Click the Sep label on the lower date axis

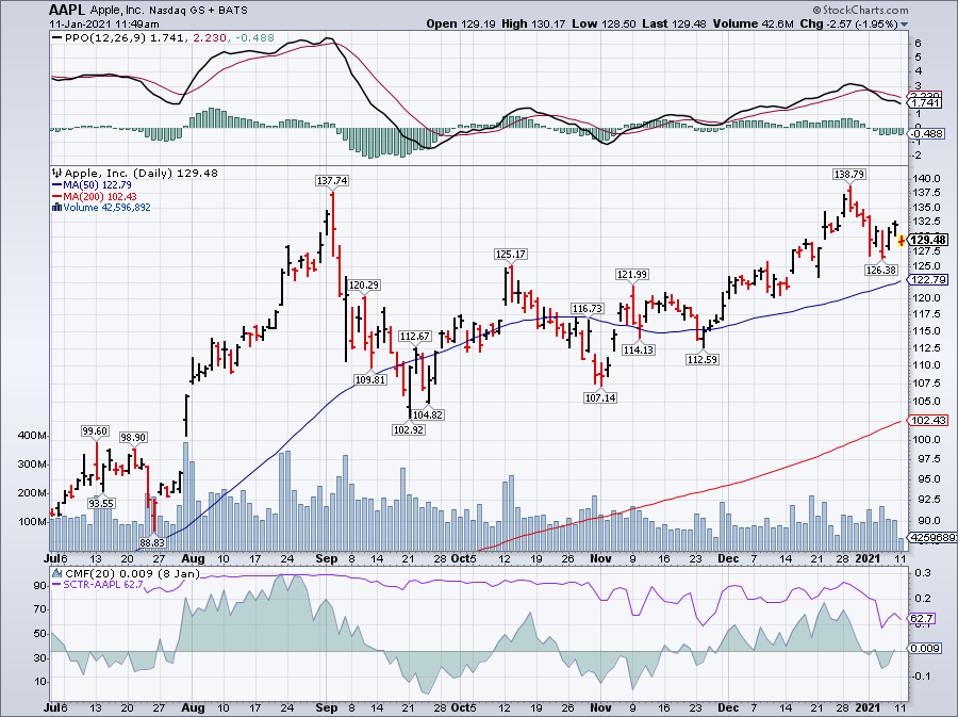(x=327, y=708)
